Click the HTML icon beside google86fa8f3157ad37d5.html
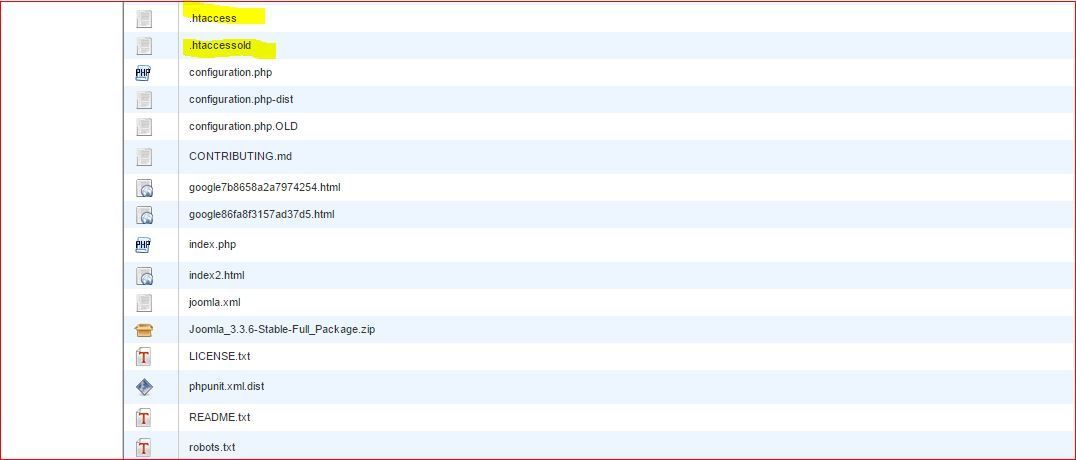This screenshot has height=460, width=1076. 144,215
